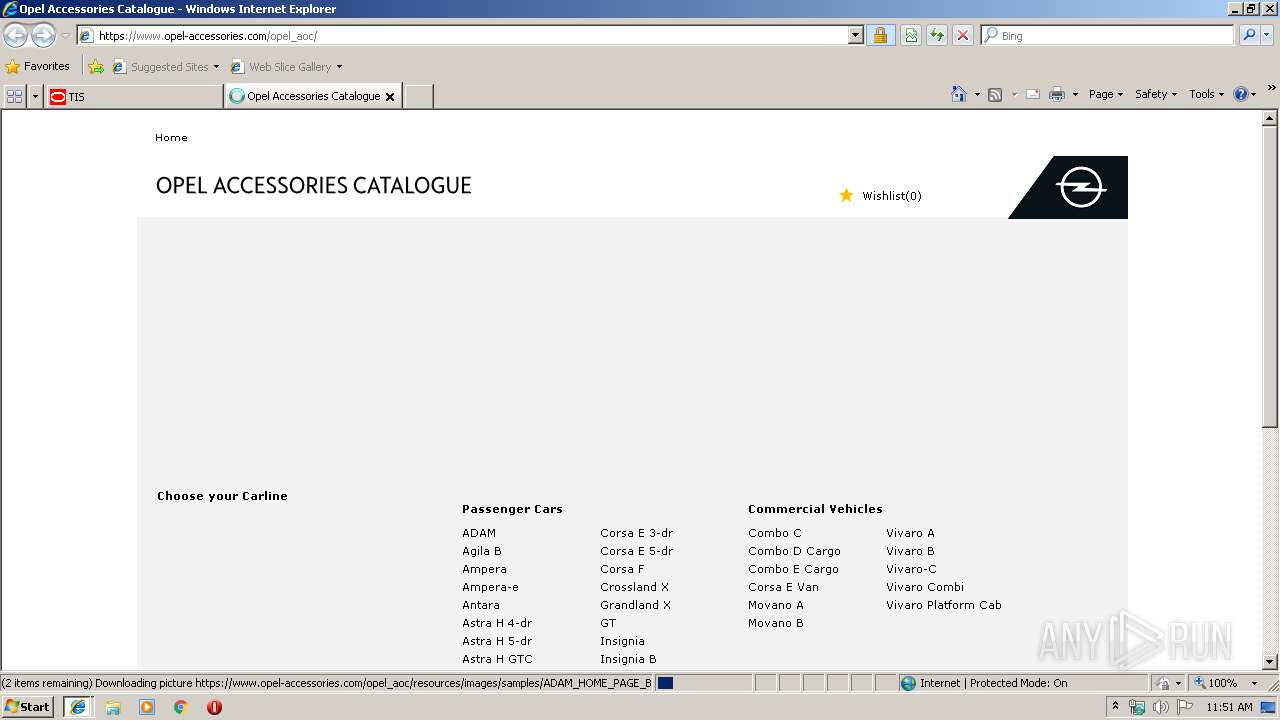
Task: Click the Bing search magnifier button
Action: pyautogui.click(x=1249, y=35)
